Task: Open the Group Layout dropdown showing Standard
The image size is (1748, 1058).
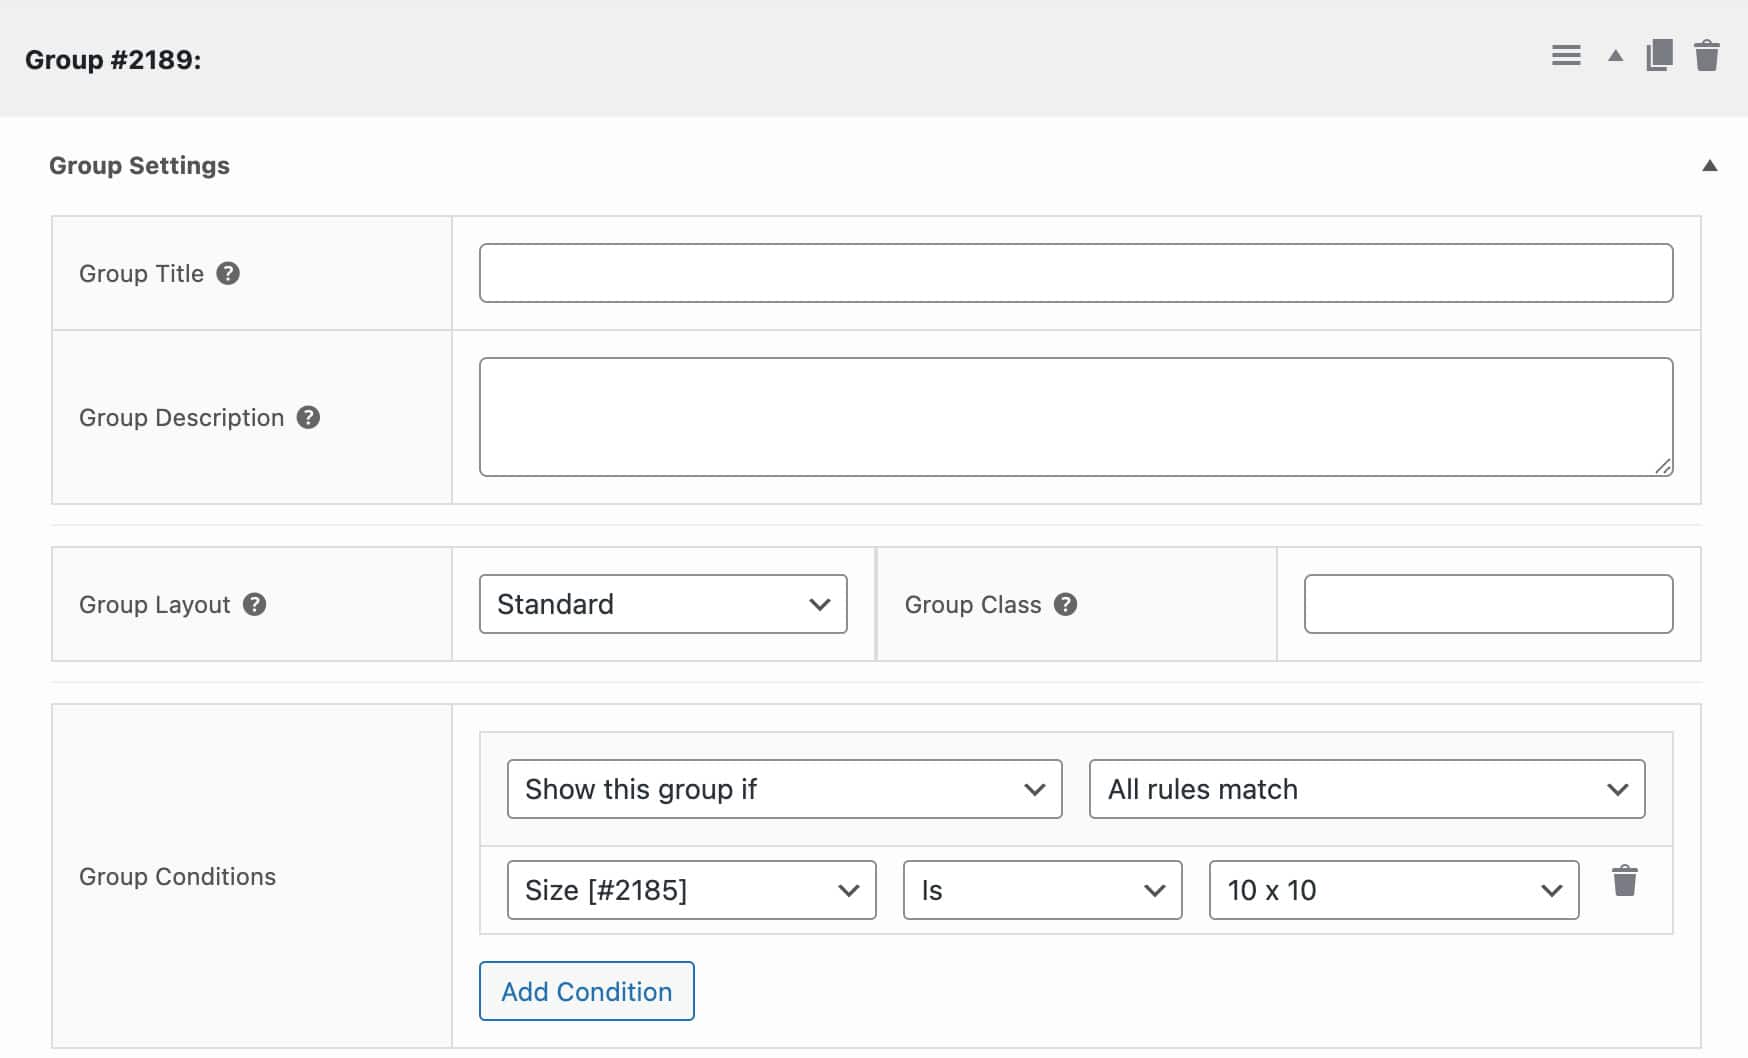Action: coord(662,604)
